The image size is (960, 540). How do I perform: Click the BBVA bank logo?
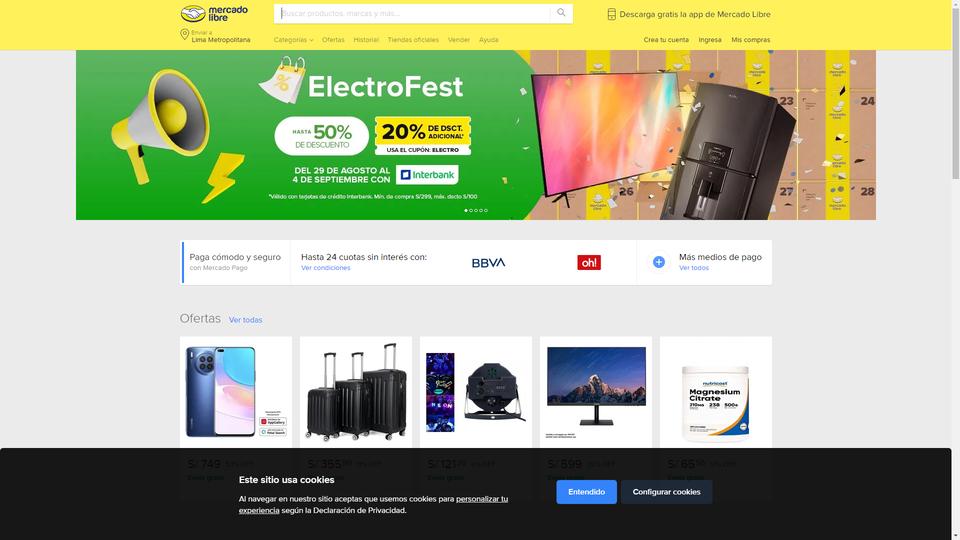tap(489, 263)
